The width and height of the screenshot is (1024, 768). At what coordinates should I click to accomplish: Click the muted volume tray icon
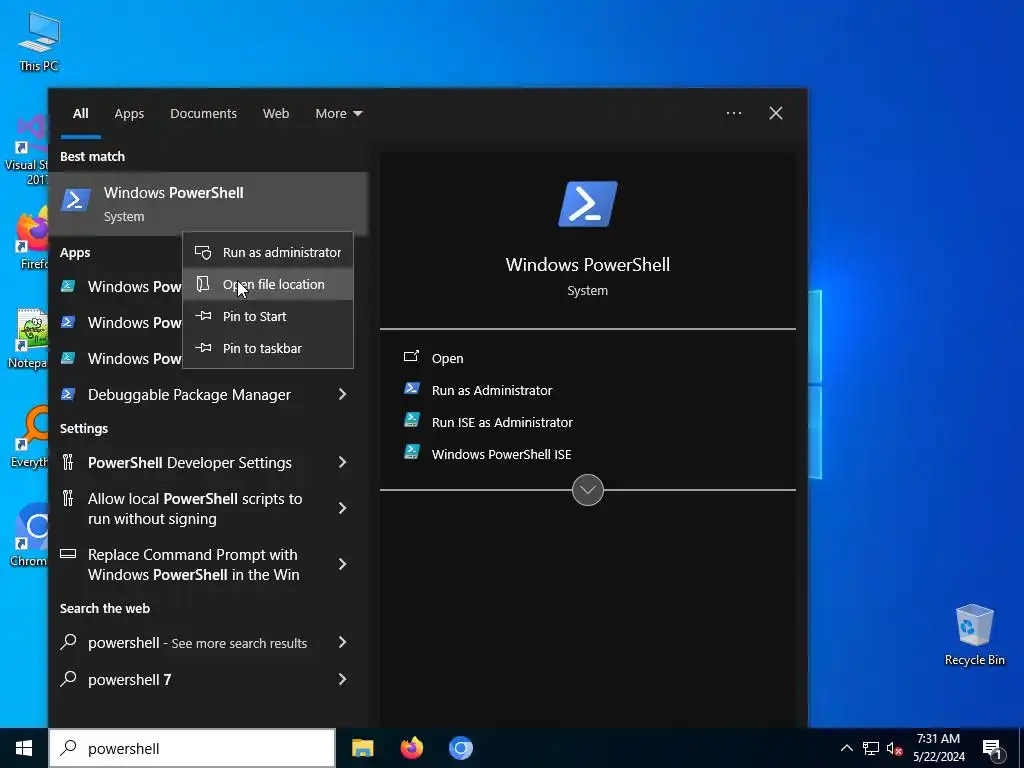[x=894, y=748]
